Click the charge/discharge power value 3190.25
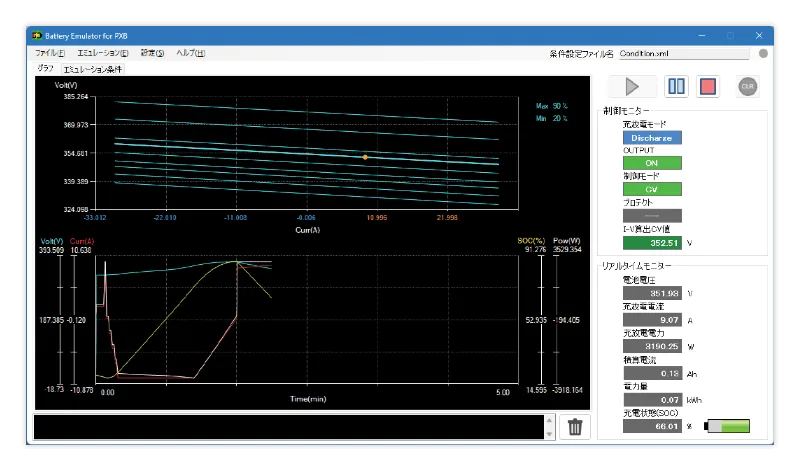The width and height of the screenshot is (800, 470). tap(652, 346)
